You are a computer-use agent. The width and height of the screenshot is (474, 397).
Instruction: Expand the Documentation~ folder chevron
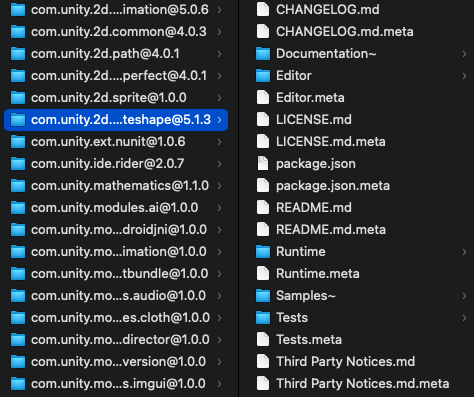(464, 54)
